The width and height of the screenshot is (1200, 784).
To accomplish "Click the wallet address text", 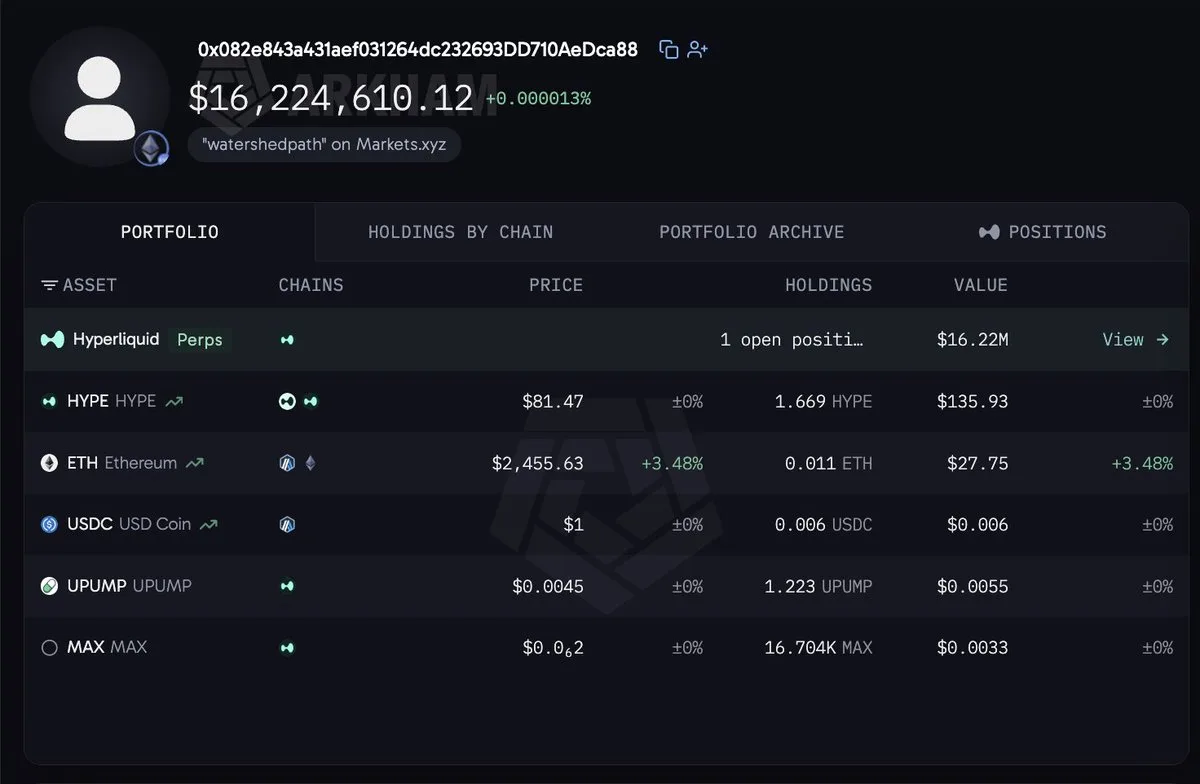I will pos(417,49).
